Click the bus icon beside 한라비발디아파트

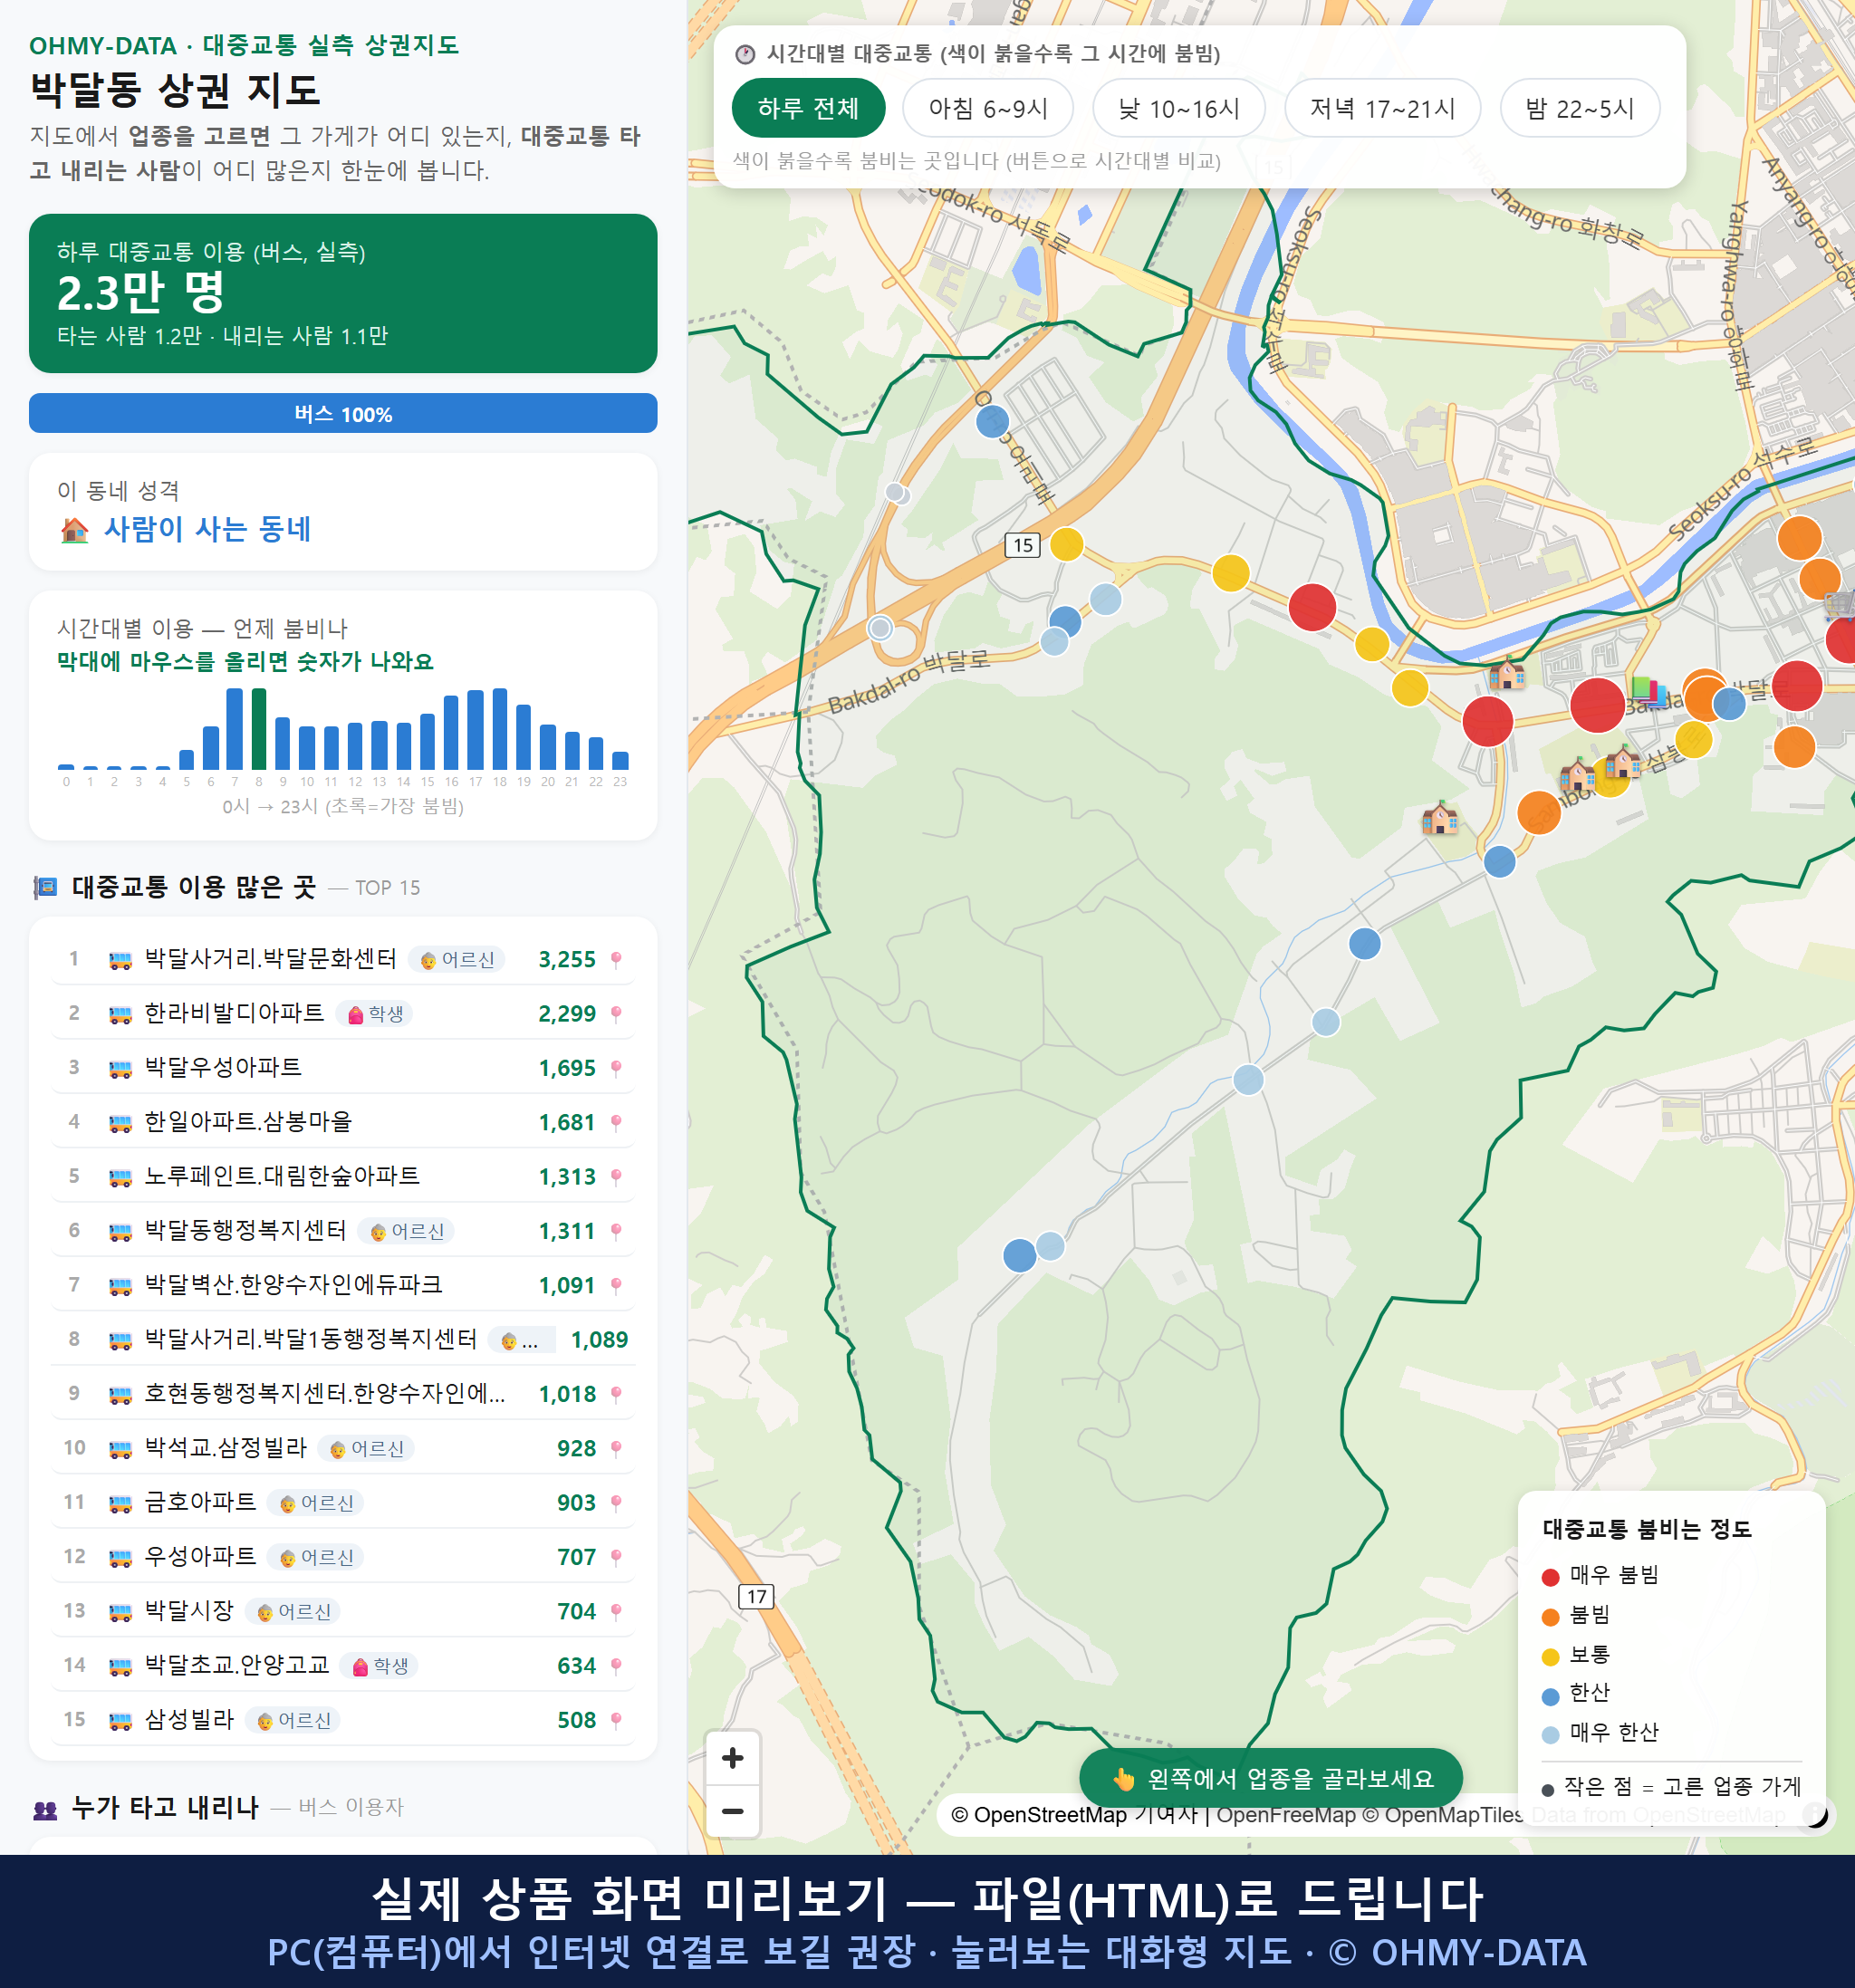[x=120, y=1014]
